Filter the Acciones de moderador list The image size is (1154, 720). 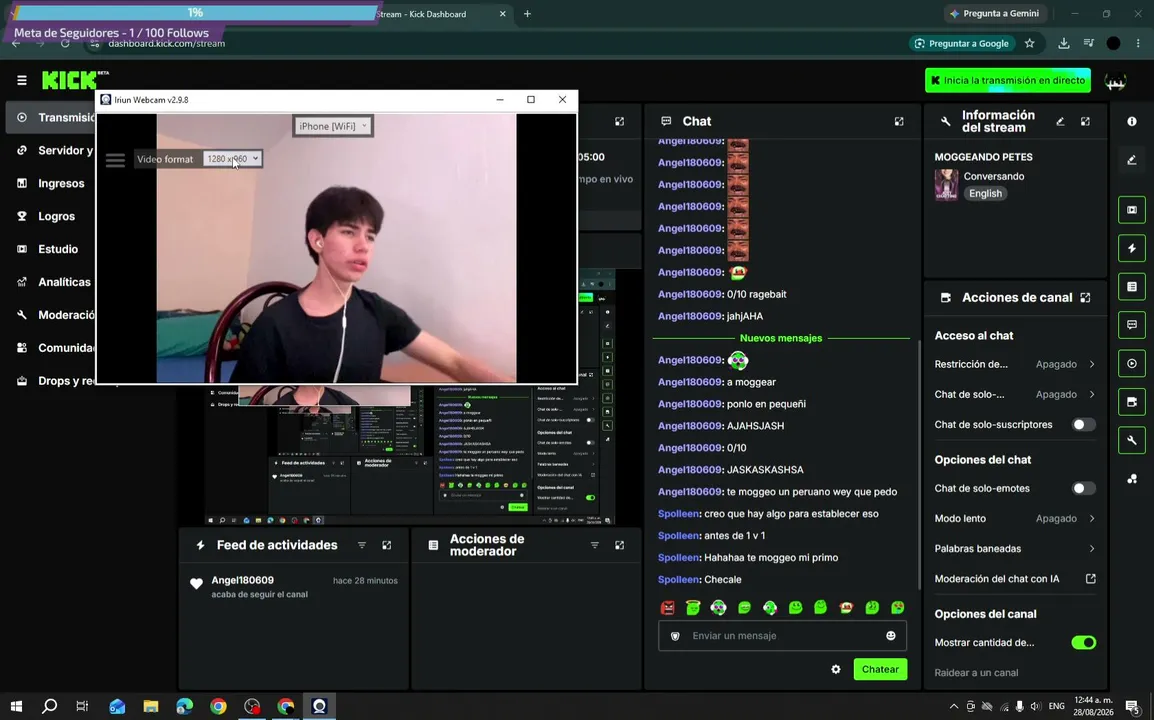pyautogui.click(x=595, y=545)
